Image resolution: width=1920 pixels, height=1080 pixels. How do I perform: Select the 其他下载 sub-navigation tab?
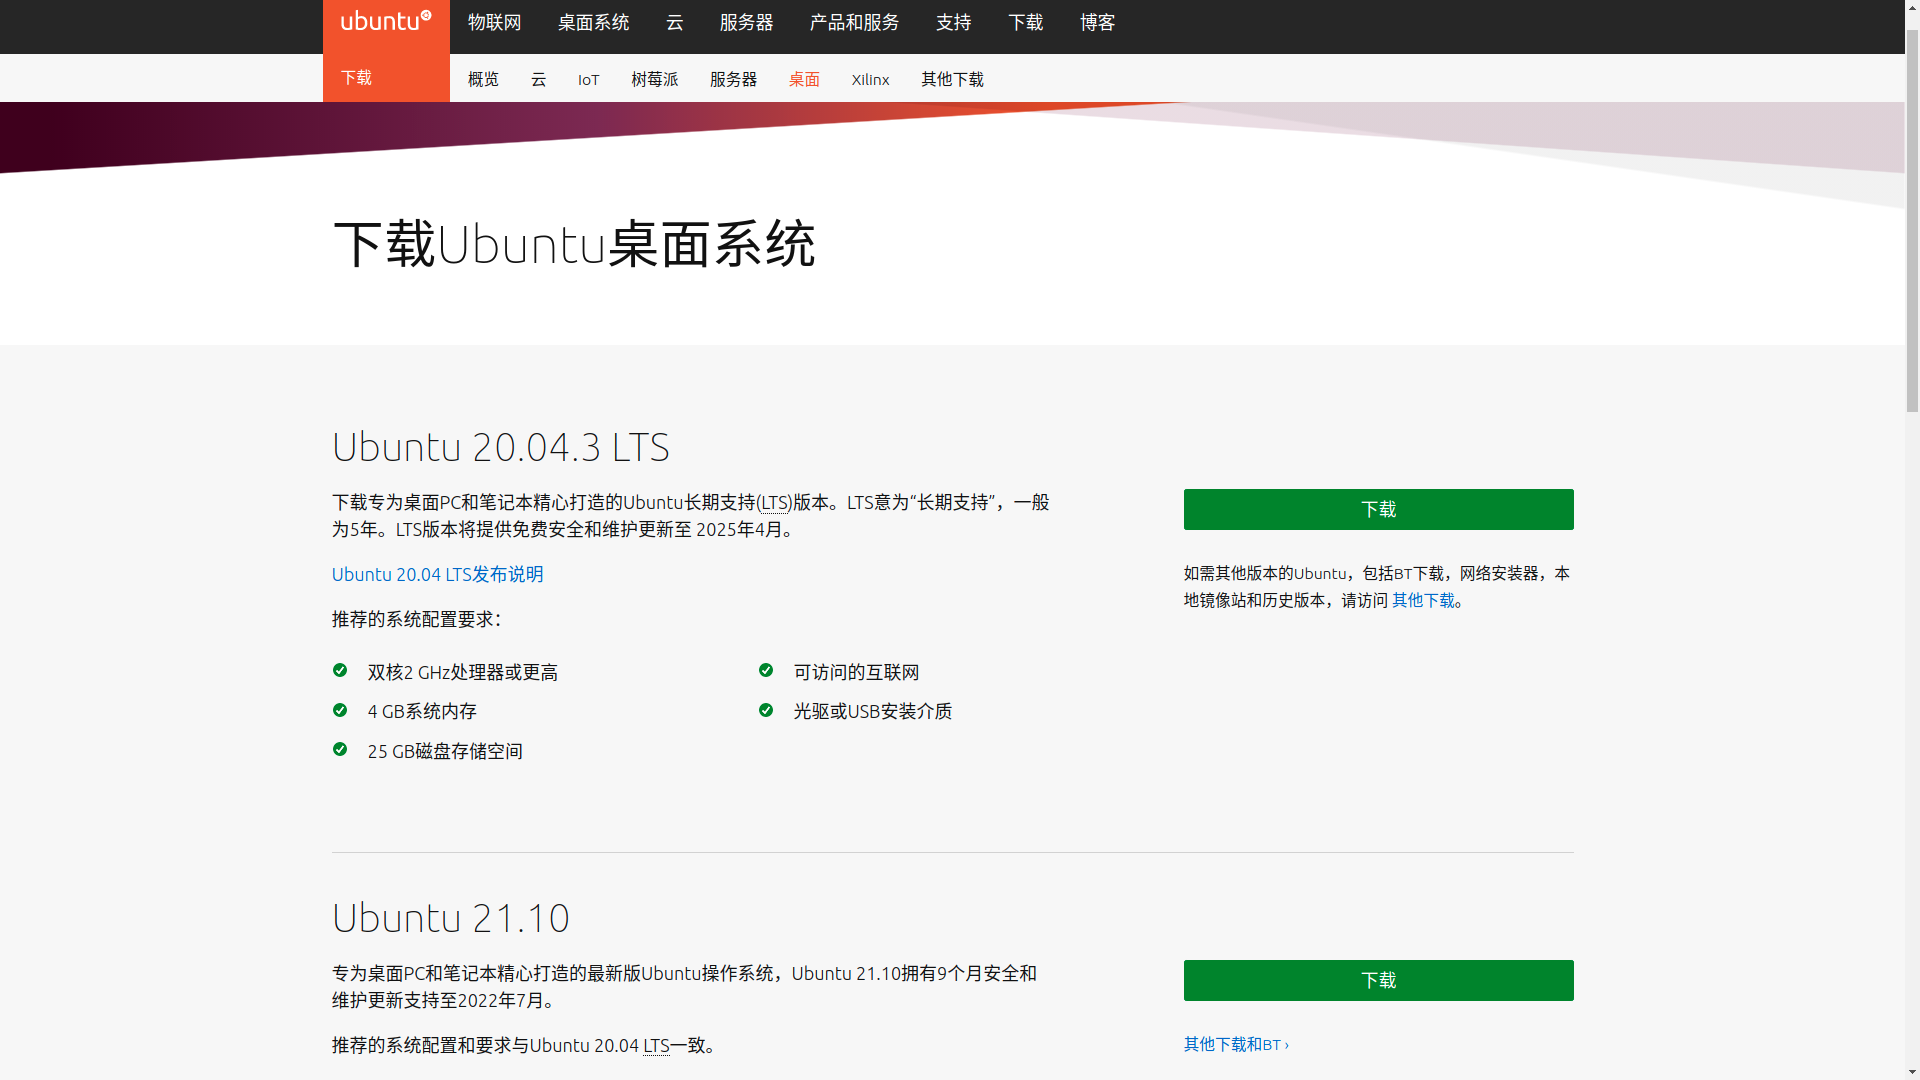(x=952, y=80)
